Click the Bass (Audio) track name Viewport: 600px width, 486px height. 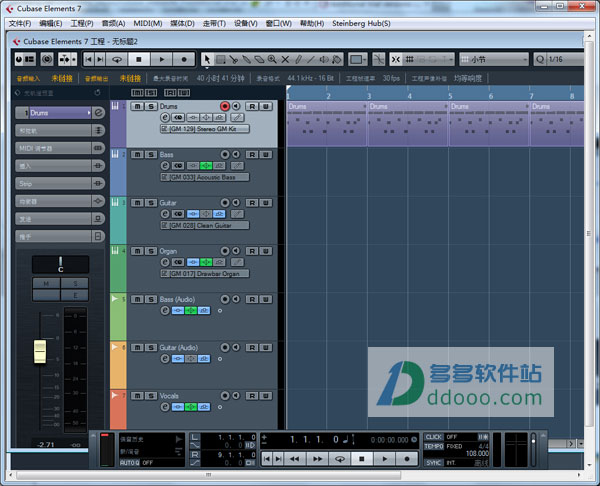coord(177,299)
